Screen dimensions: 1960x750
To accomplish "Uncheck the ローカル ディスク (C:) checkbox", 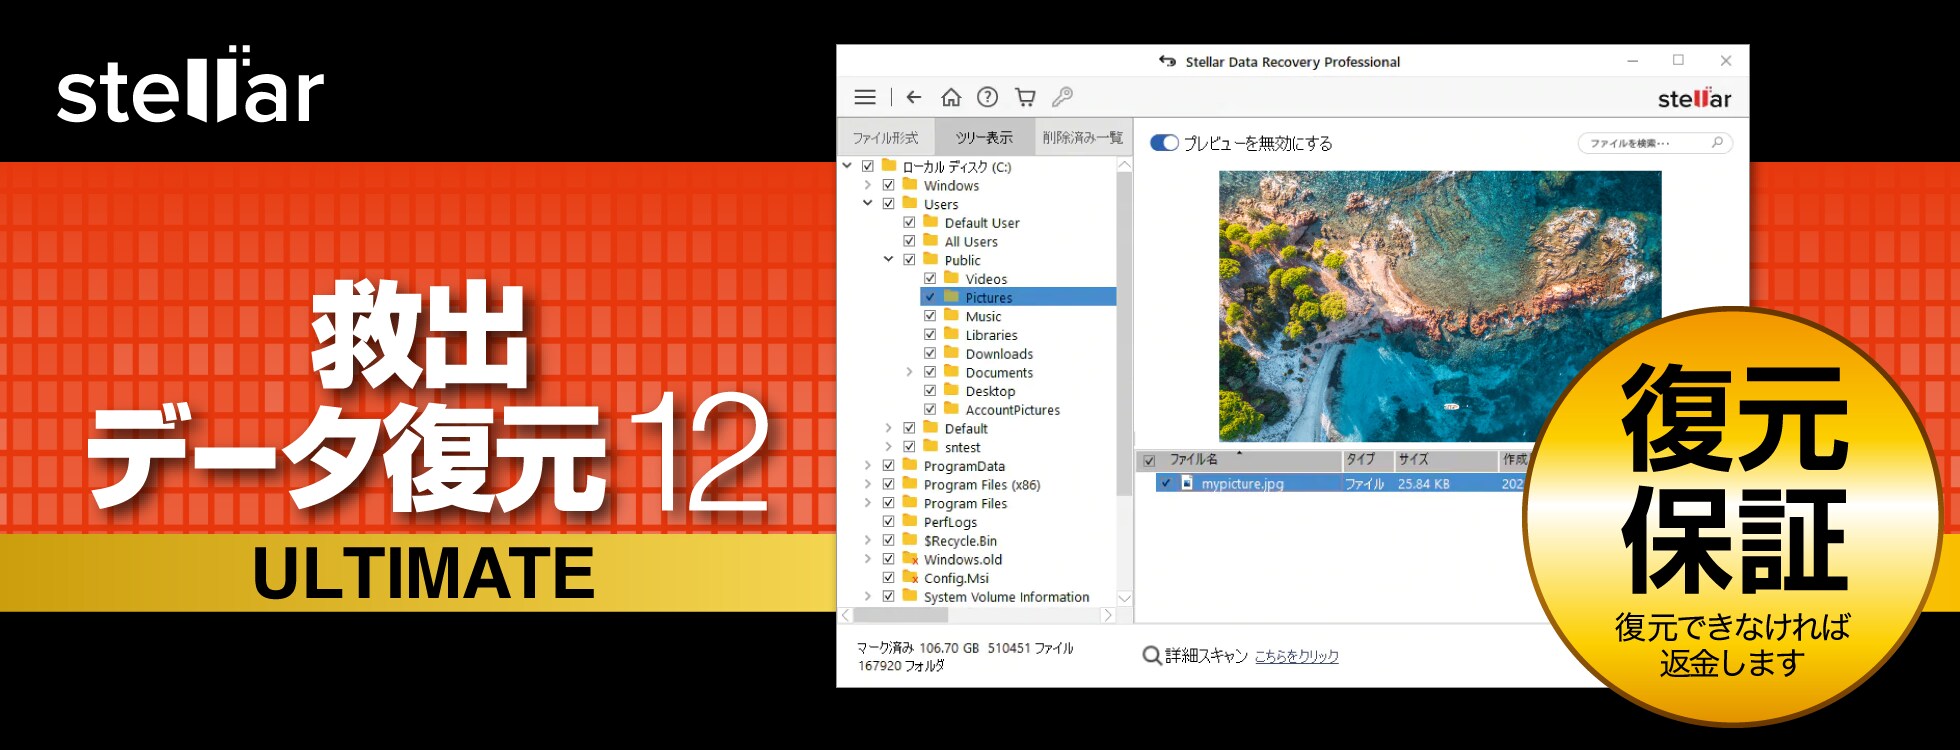I will click(x=868, y=167).
